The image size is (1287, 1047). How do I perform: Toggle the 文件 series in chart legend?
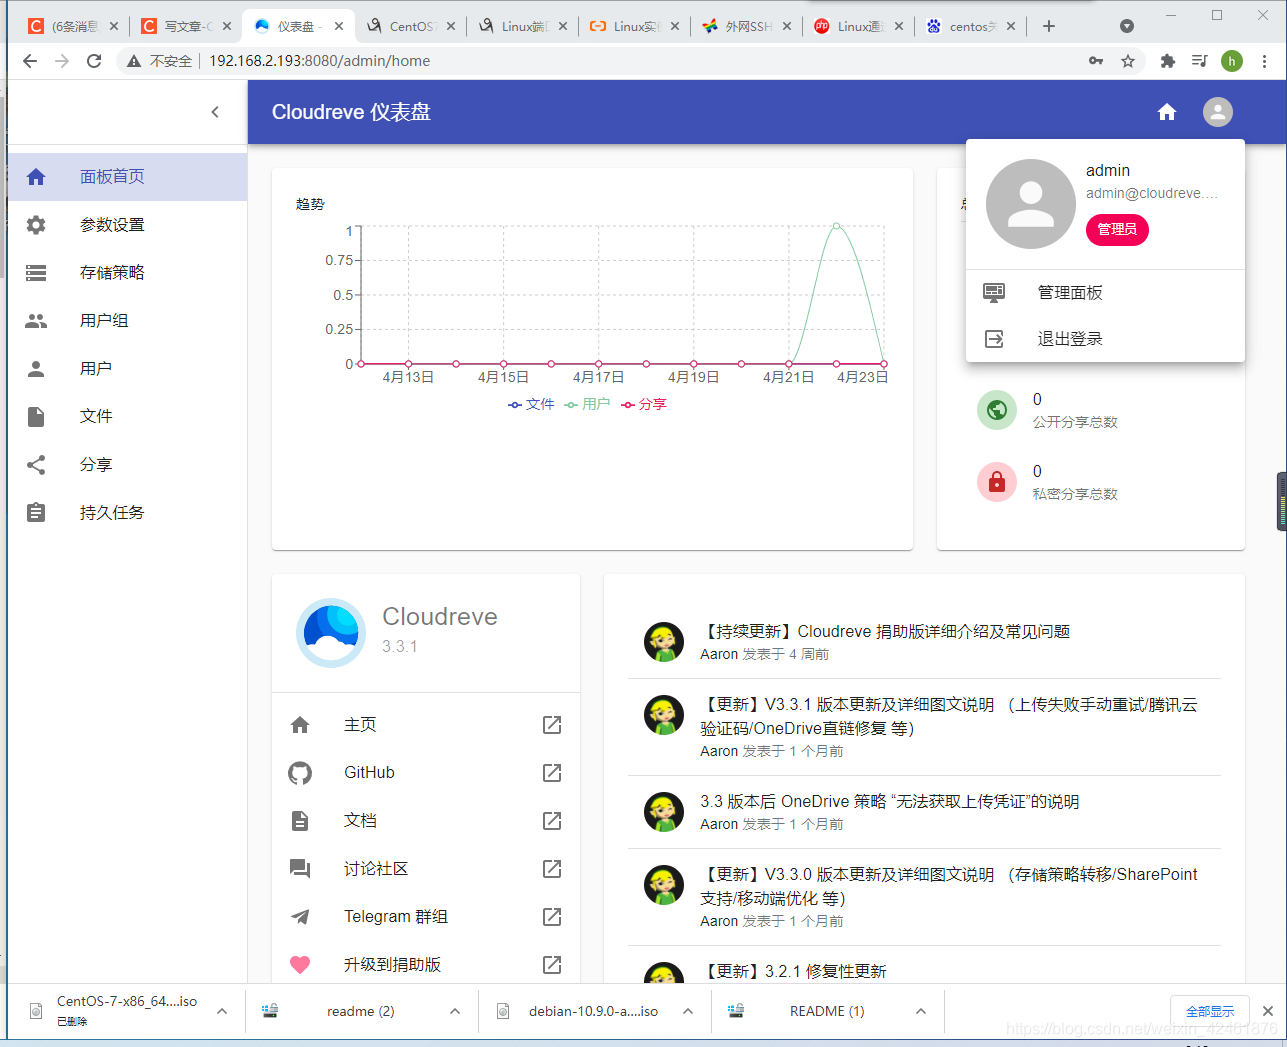[x=531, y=404]
